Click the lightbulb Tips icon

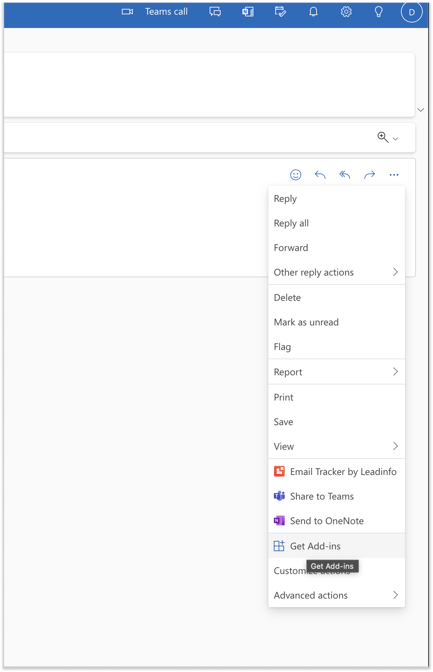tap(378, 12)
